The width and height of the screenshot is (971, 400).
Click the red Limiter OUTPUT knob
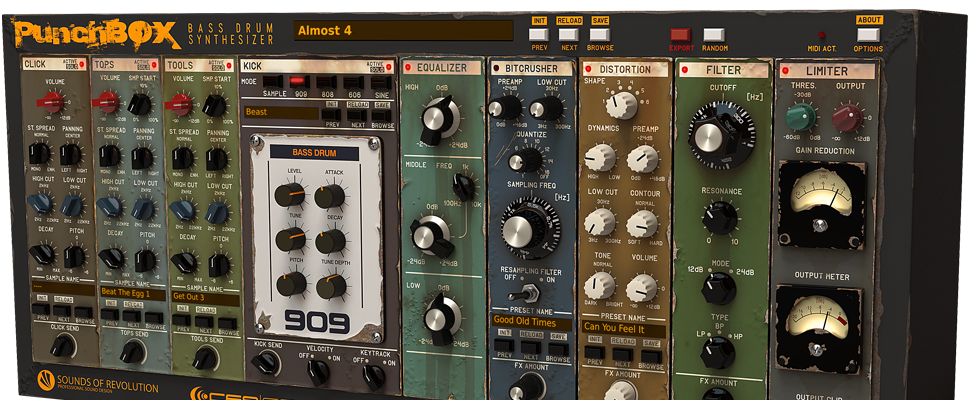click(x=848, y=118)
